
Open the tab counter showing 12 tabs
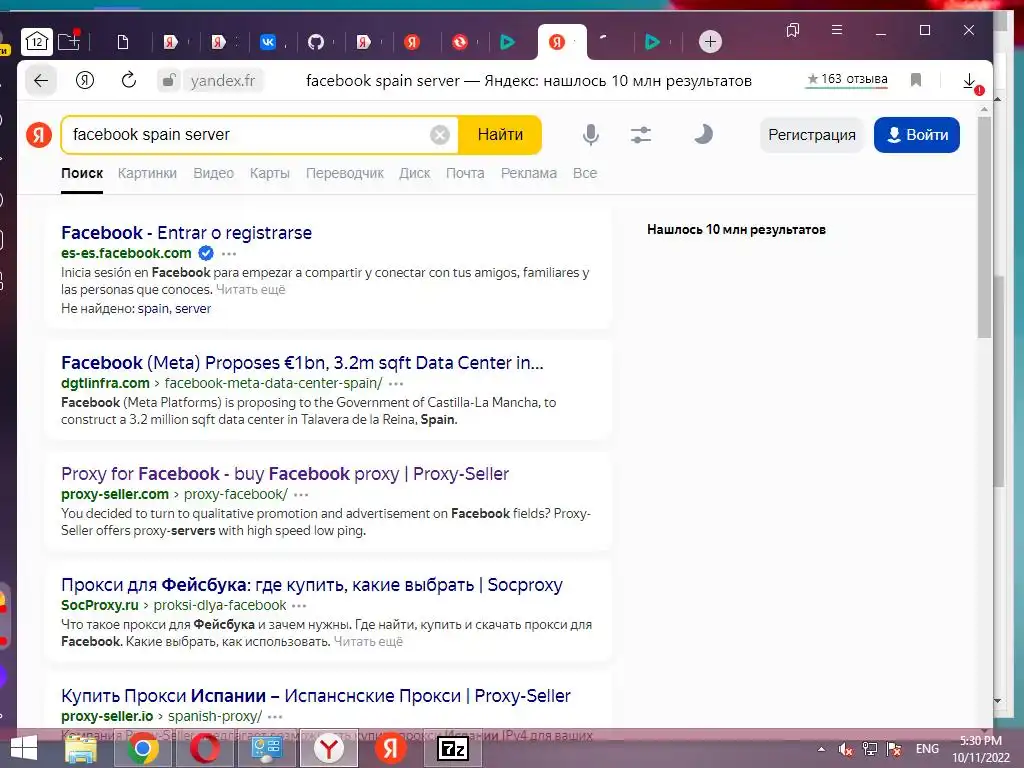(37, 42)
